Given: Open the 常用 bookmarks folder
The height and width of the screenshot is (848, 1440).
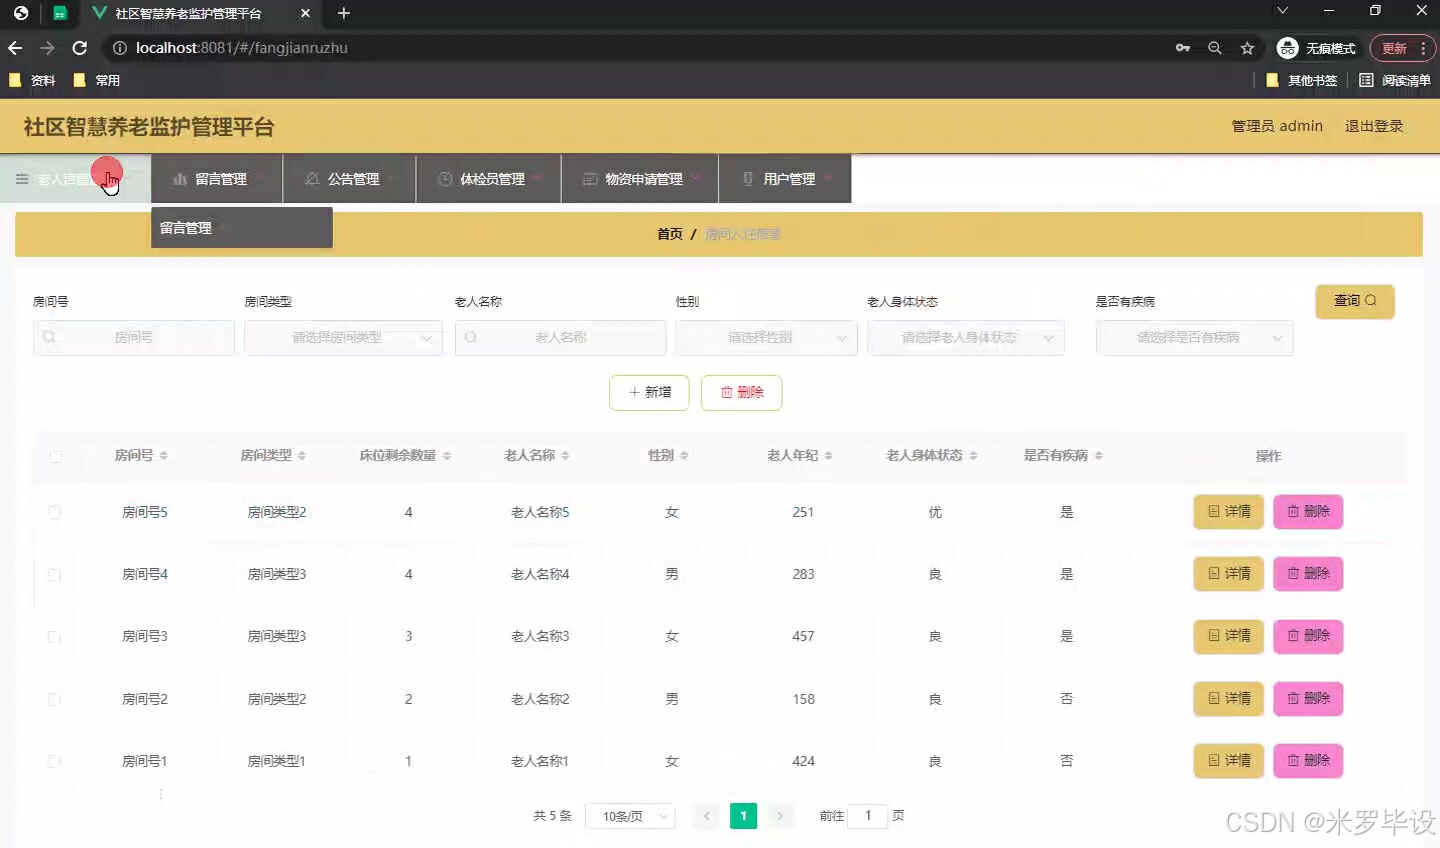Looking at the screenshot, I should pos(97,80).
